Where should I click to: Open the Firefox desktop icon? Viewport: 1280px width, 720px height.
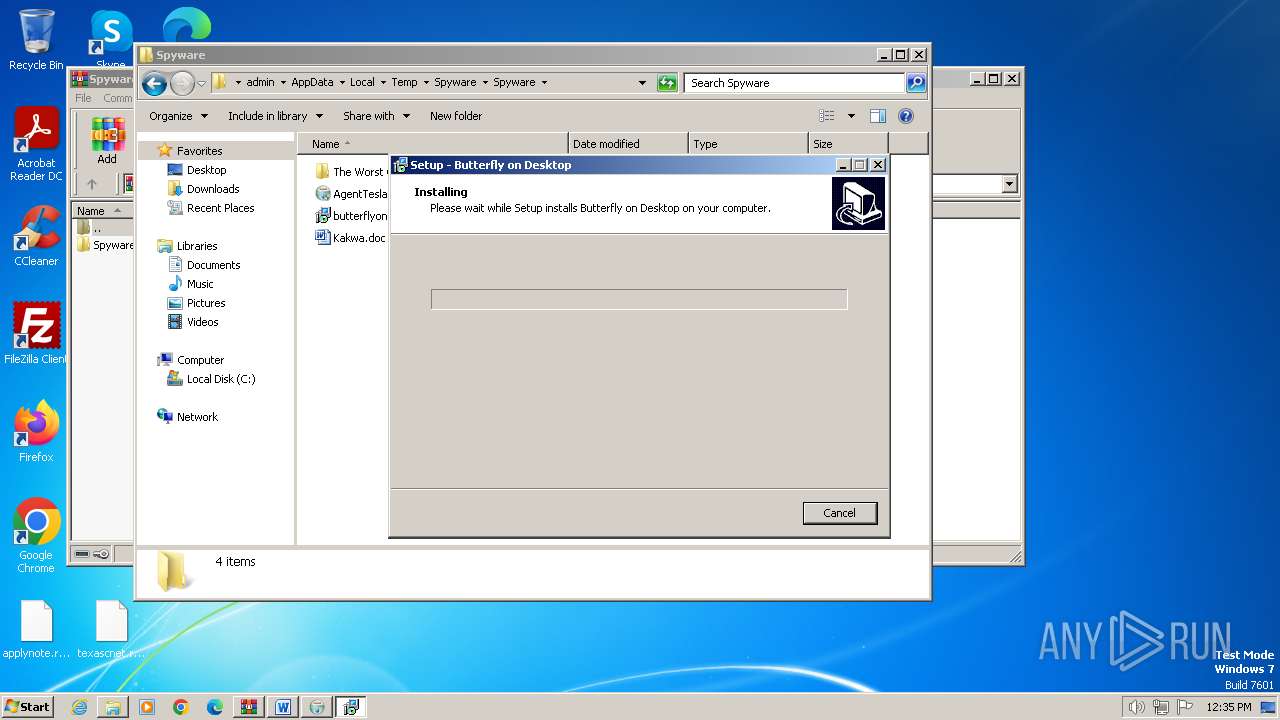coord(36,431)
